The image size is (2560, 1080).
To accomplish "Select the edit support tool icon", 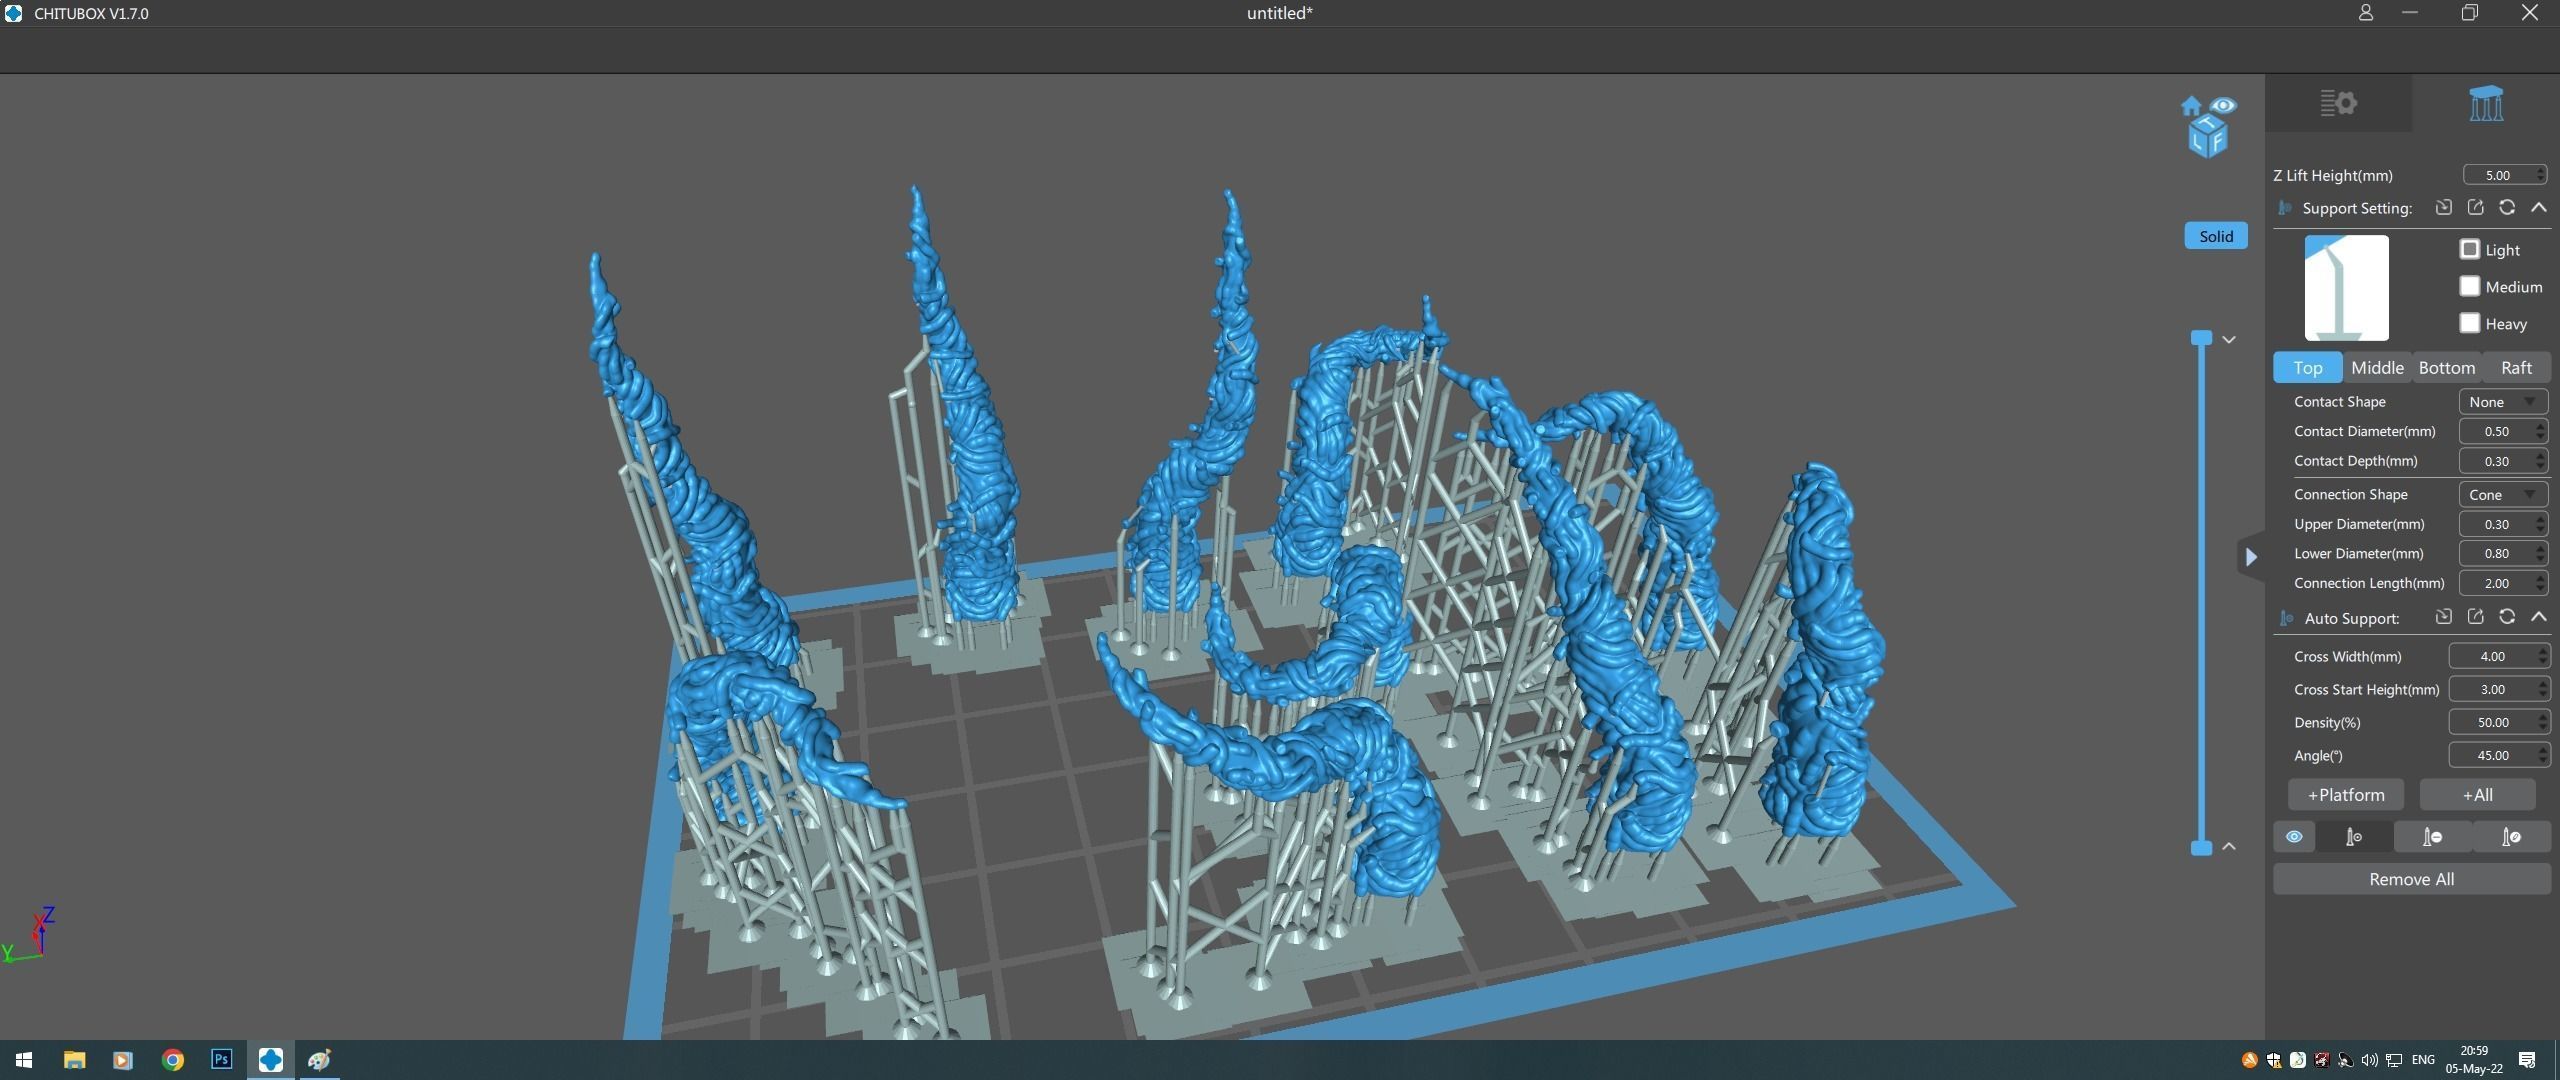I will coord(2511,837).
